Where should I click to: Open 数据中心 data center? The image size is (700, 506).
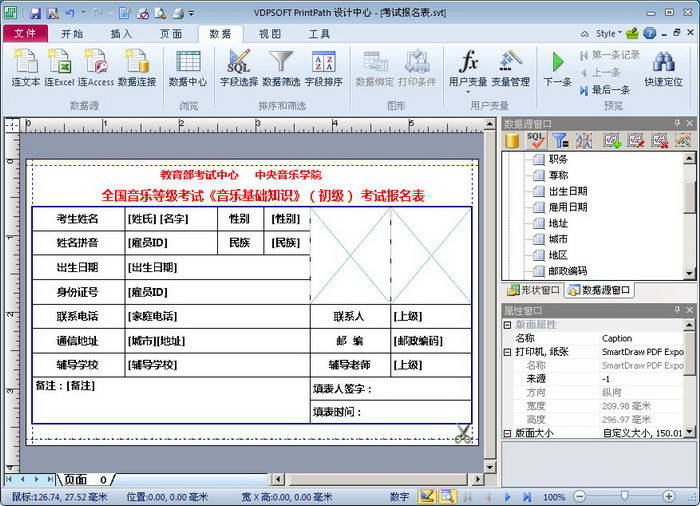pyautogui.click(x=188, y=68)
